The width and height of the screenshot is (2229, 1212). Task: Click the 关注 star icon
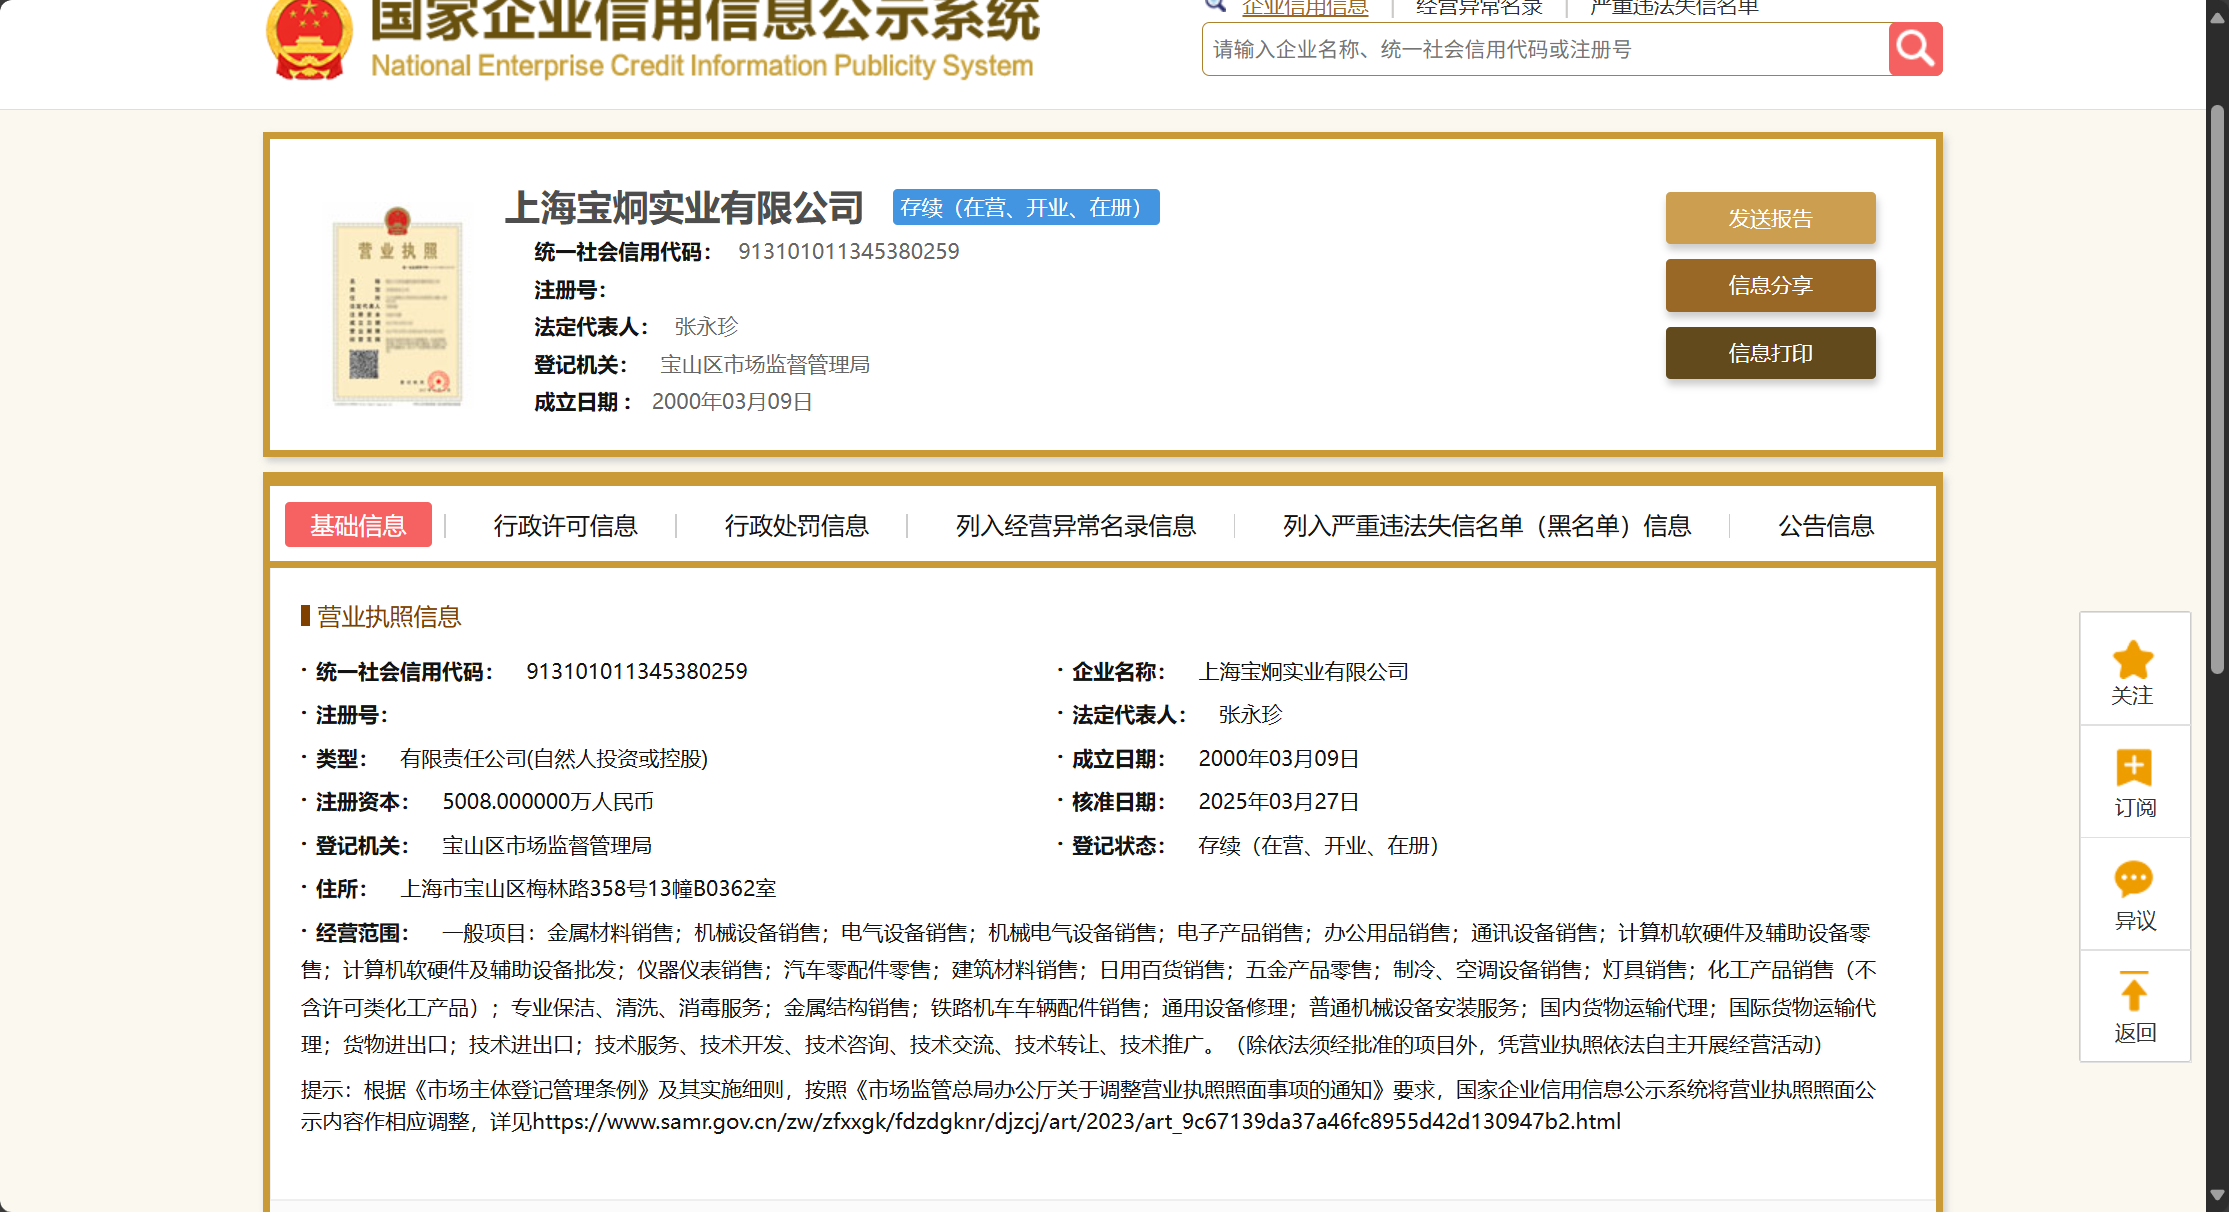[x=2133, y=661]
